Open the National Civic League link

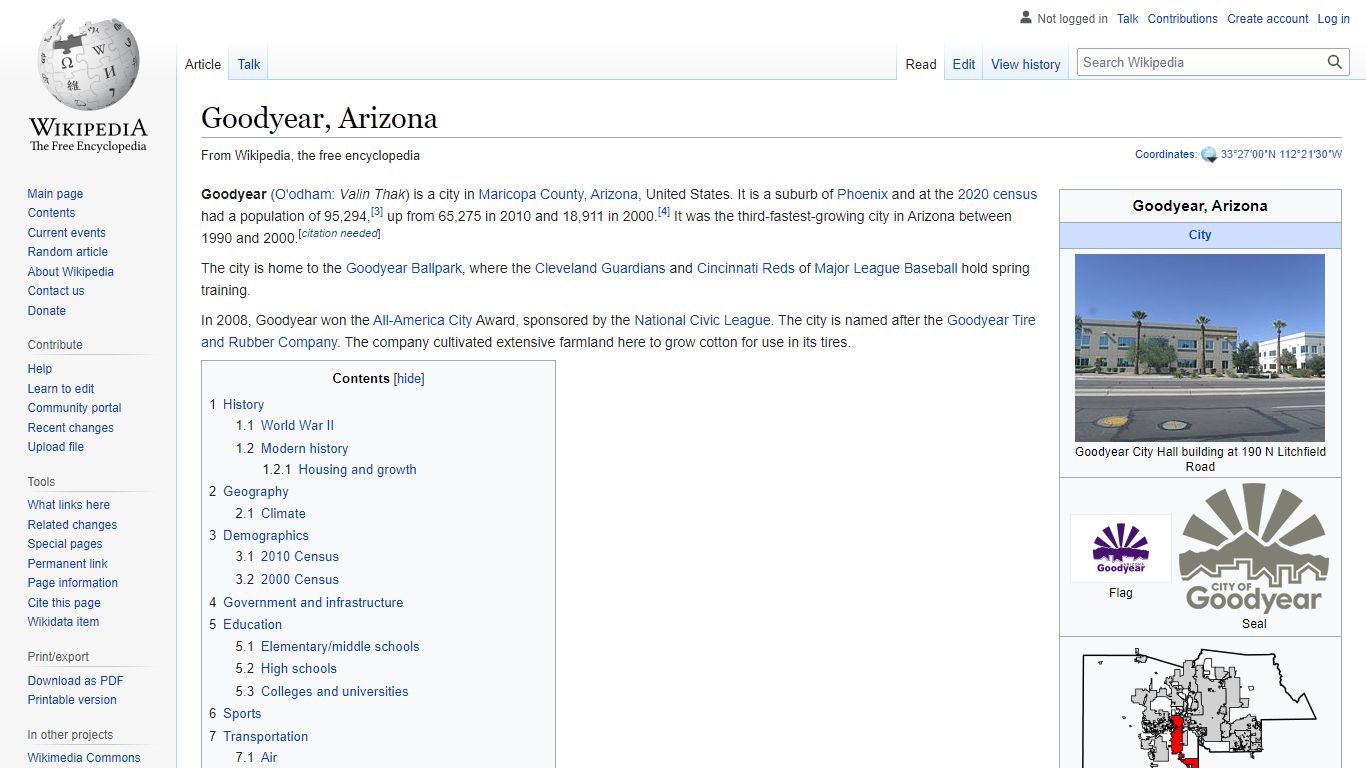(702, 321)
